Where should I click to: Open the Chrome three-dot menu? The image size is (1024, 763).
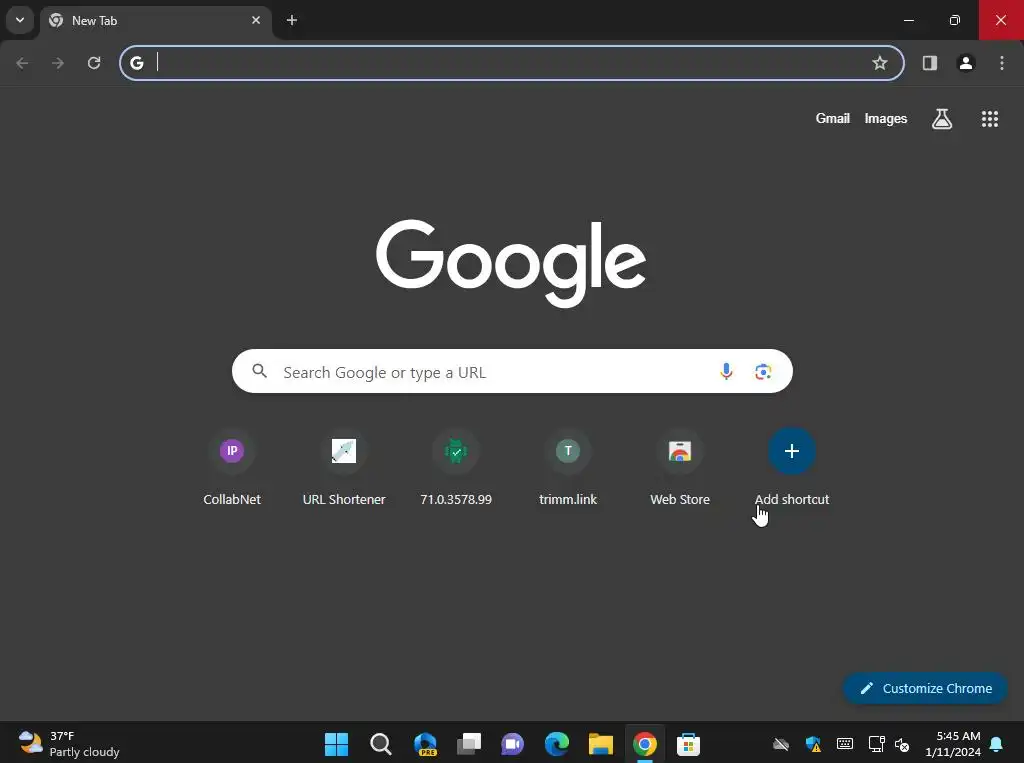coord(1002,63)
